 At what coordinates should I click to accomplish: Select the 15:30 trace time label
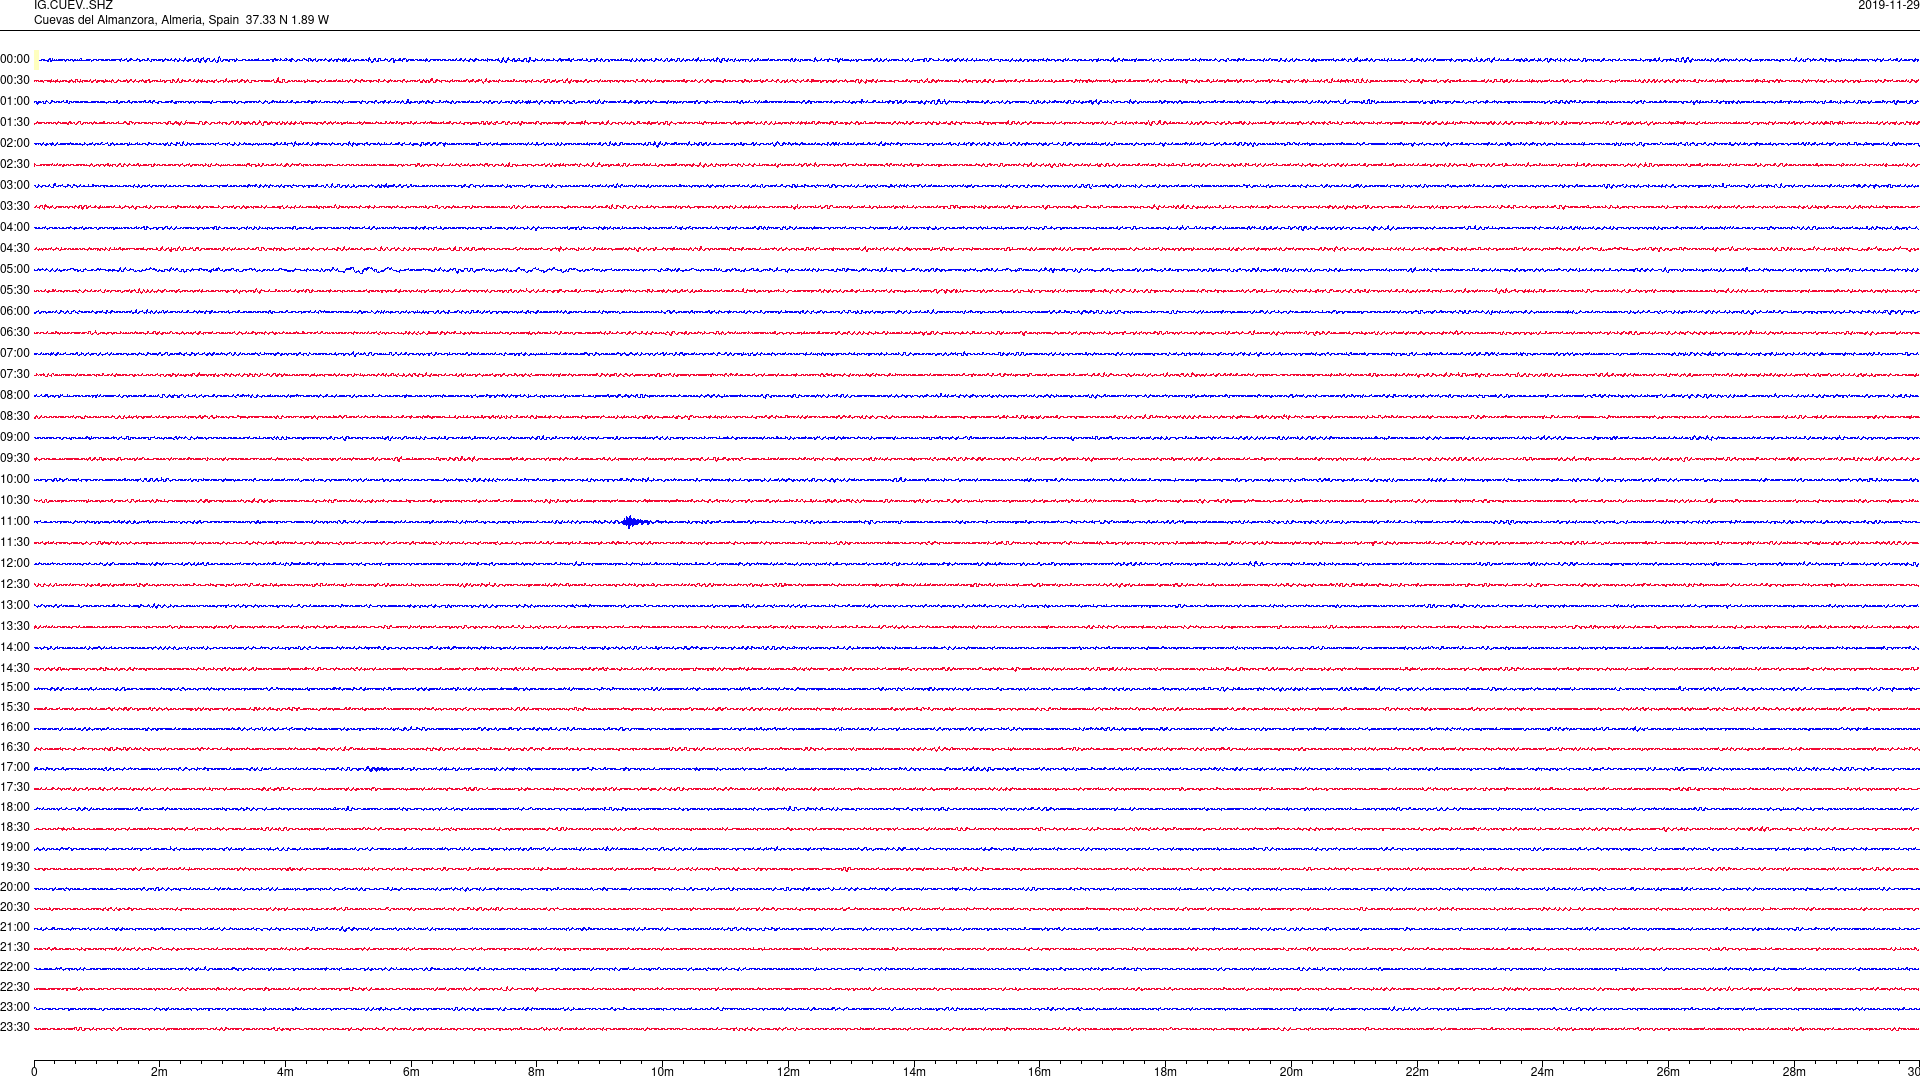pyautogui.click(x=15, y=708)
